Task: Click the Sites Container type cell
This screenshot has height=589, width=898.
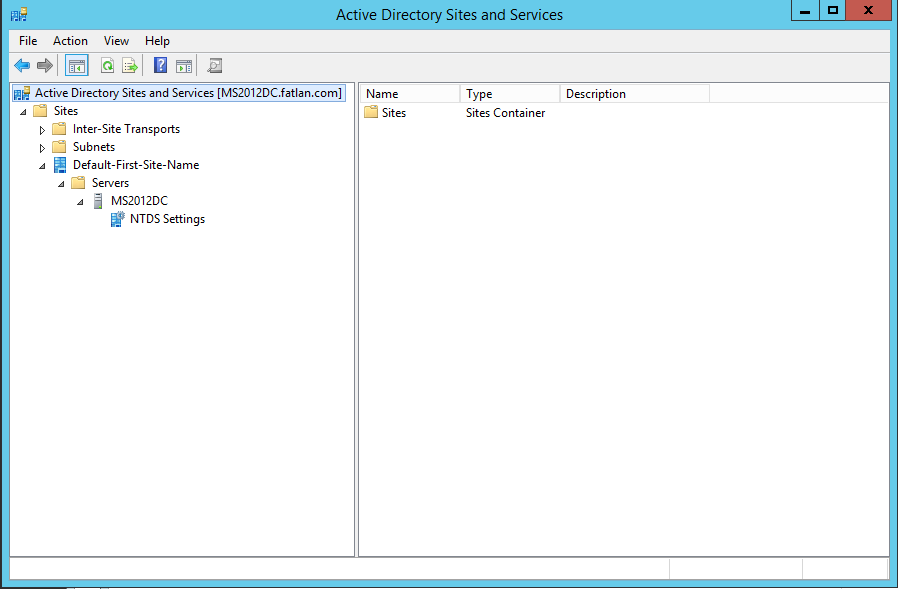Action: [x=506, y=112]
